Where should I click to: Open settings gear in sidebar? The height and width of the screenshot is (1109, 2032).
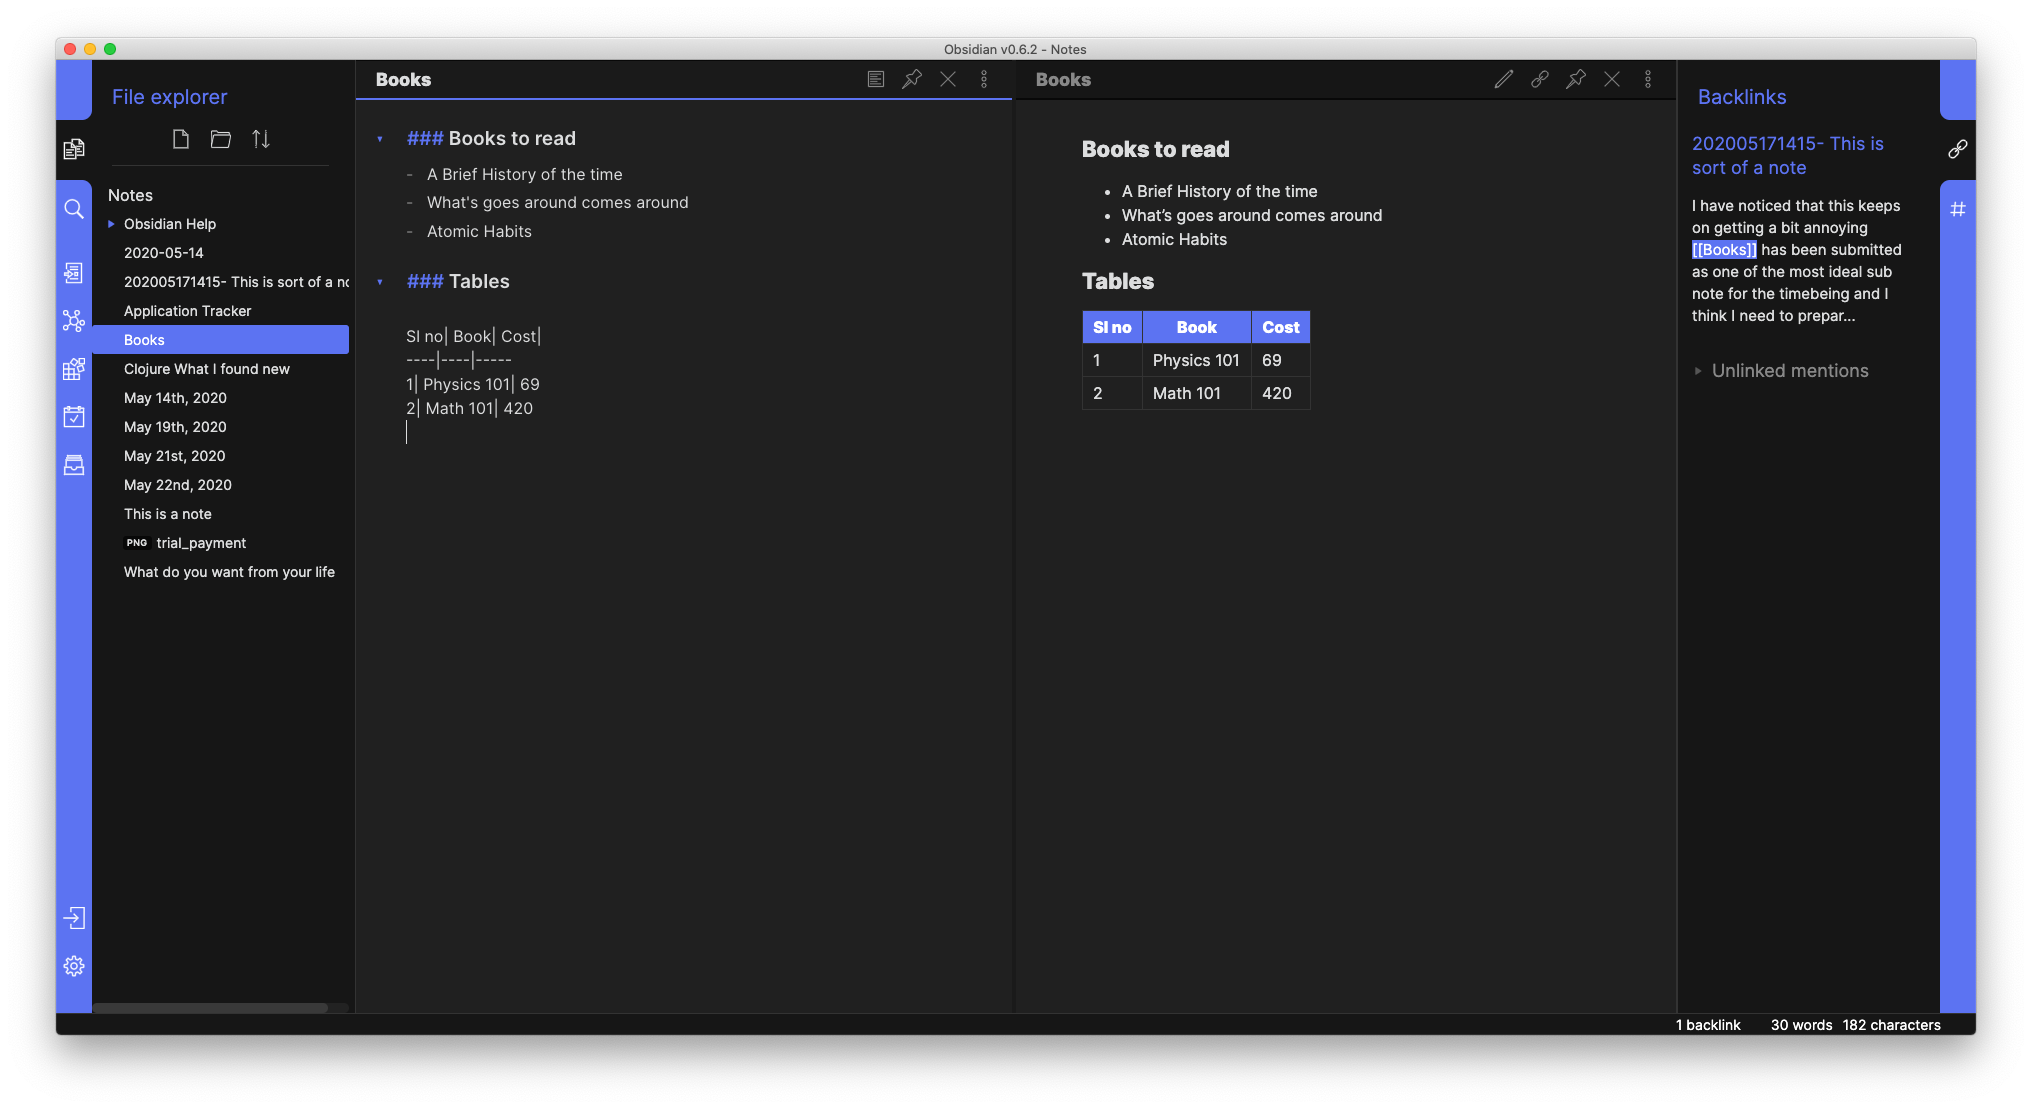click(x=73, y=966)
